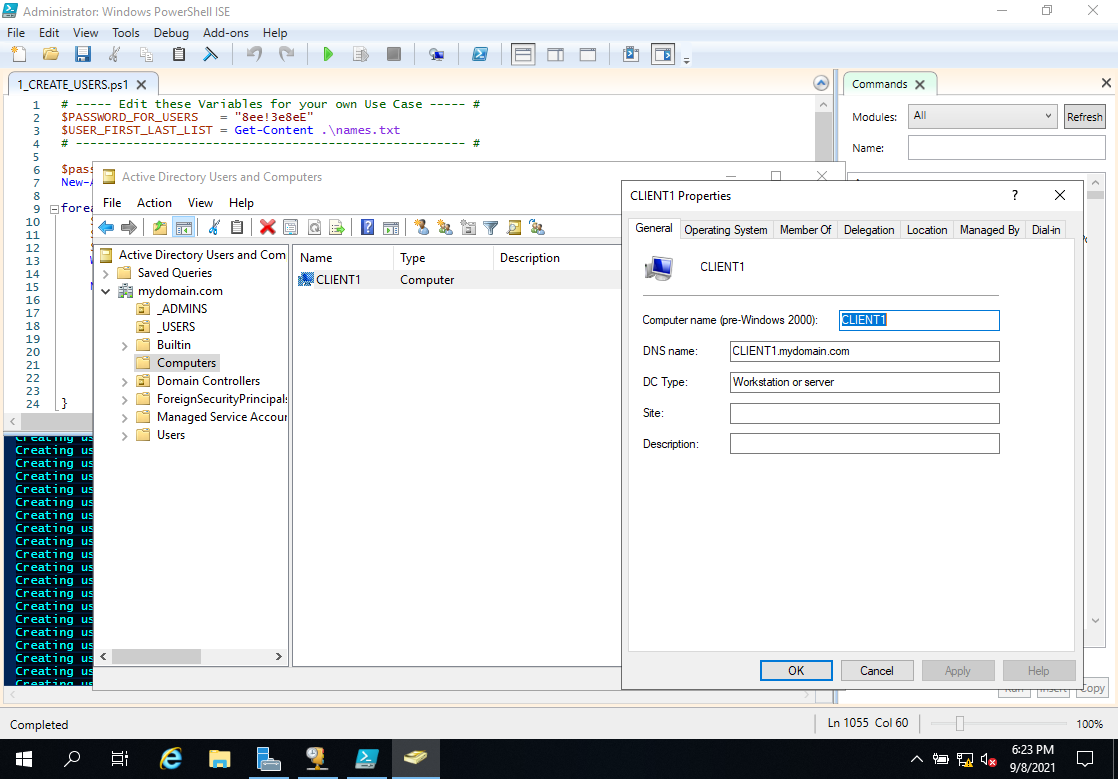Collapse the foreach block on line 9
The image size is (1118, 779).
point(53,209)
